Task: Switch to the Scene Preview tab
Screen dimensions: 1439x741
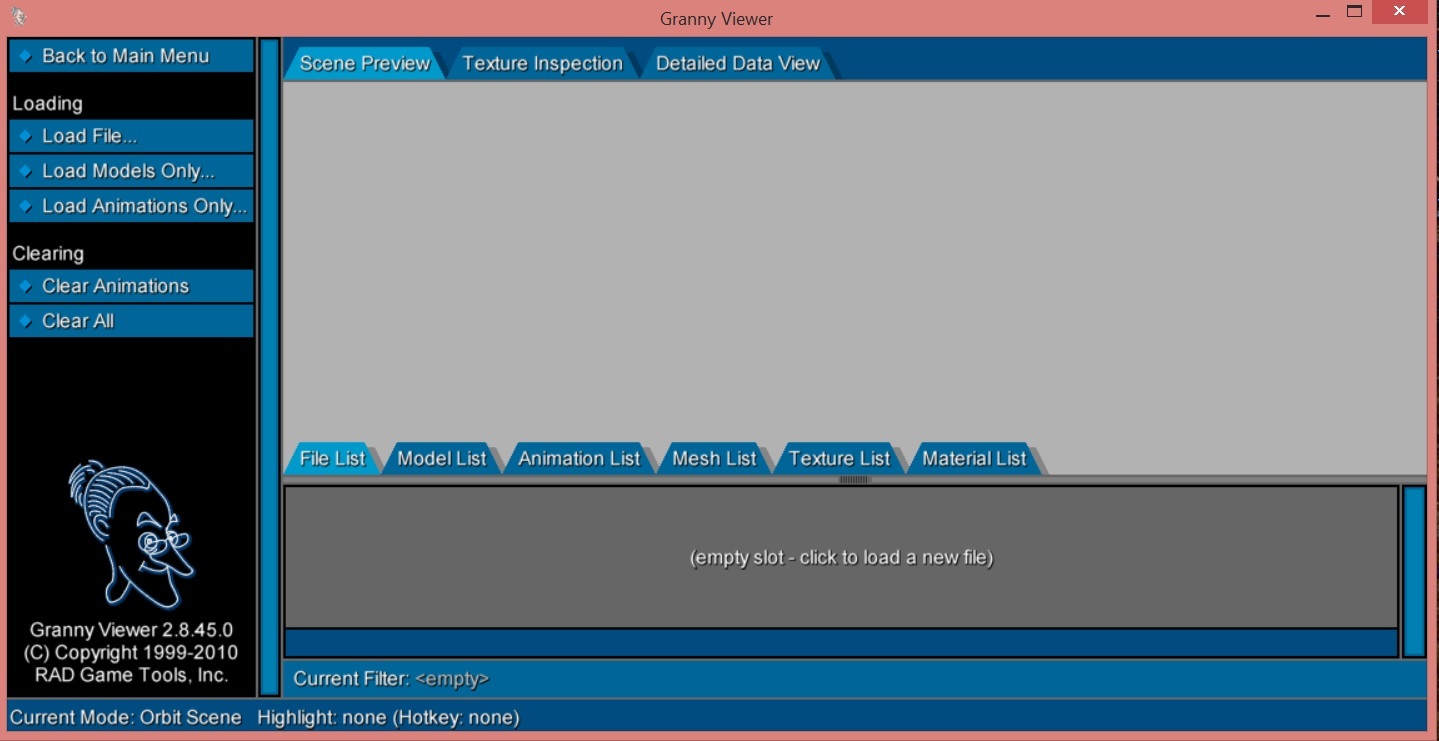Action: click(x=364, y=63)
